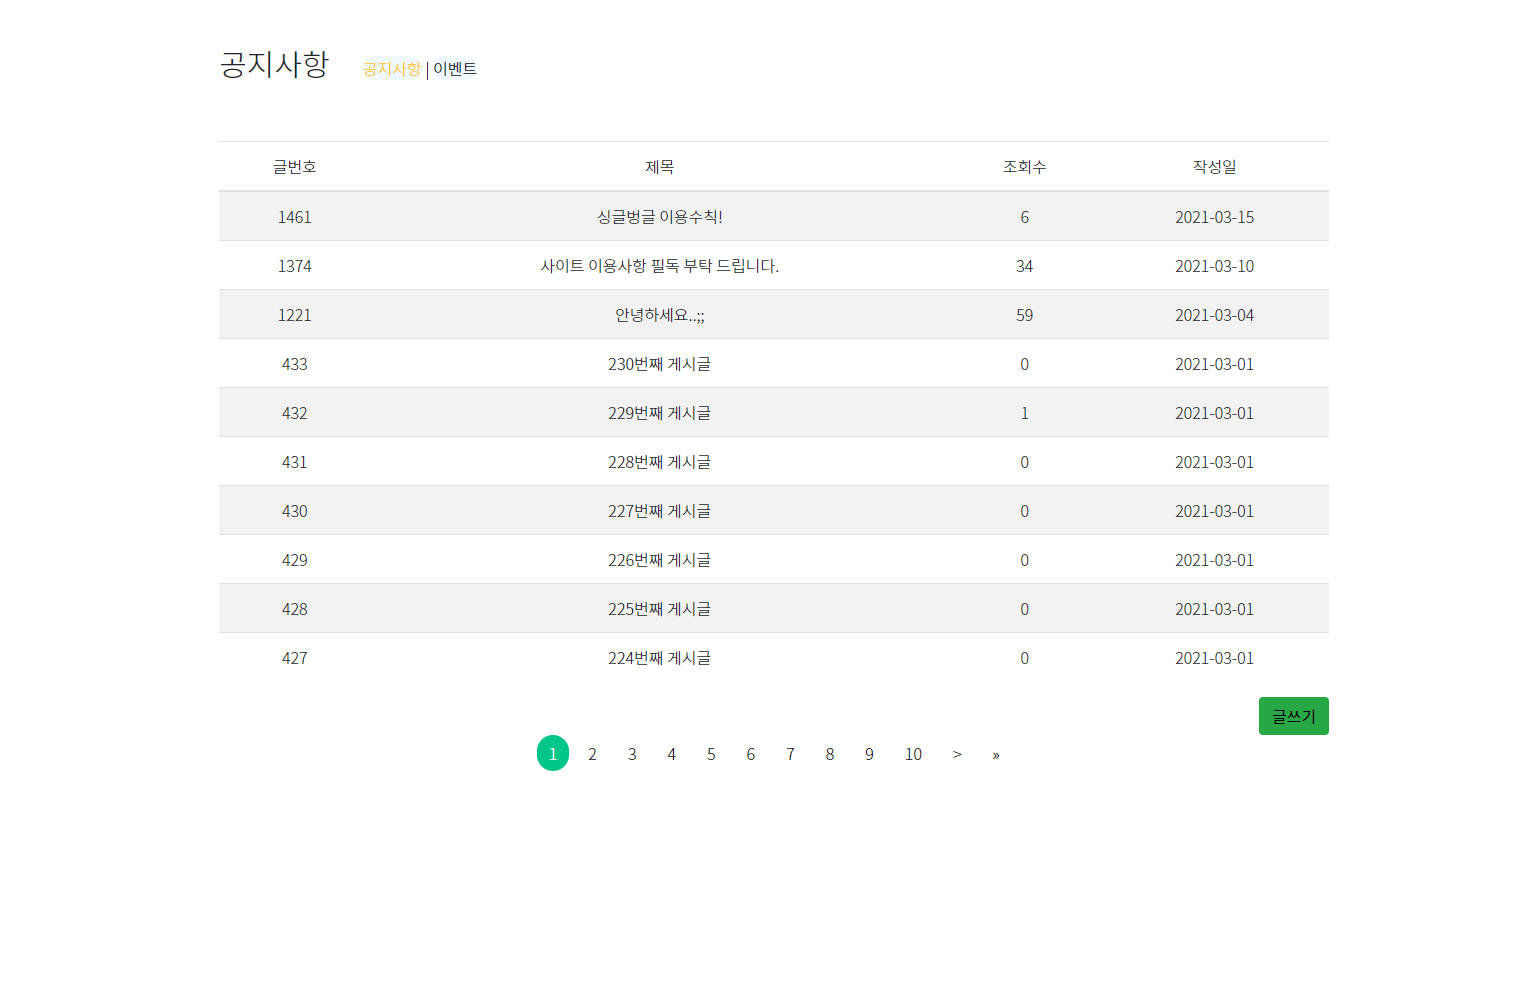
Task: Click the 제목 column header
Action: click(x=660, y=166)
